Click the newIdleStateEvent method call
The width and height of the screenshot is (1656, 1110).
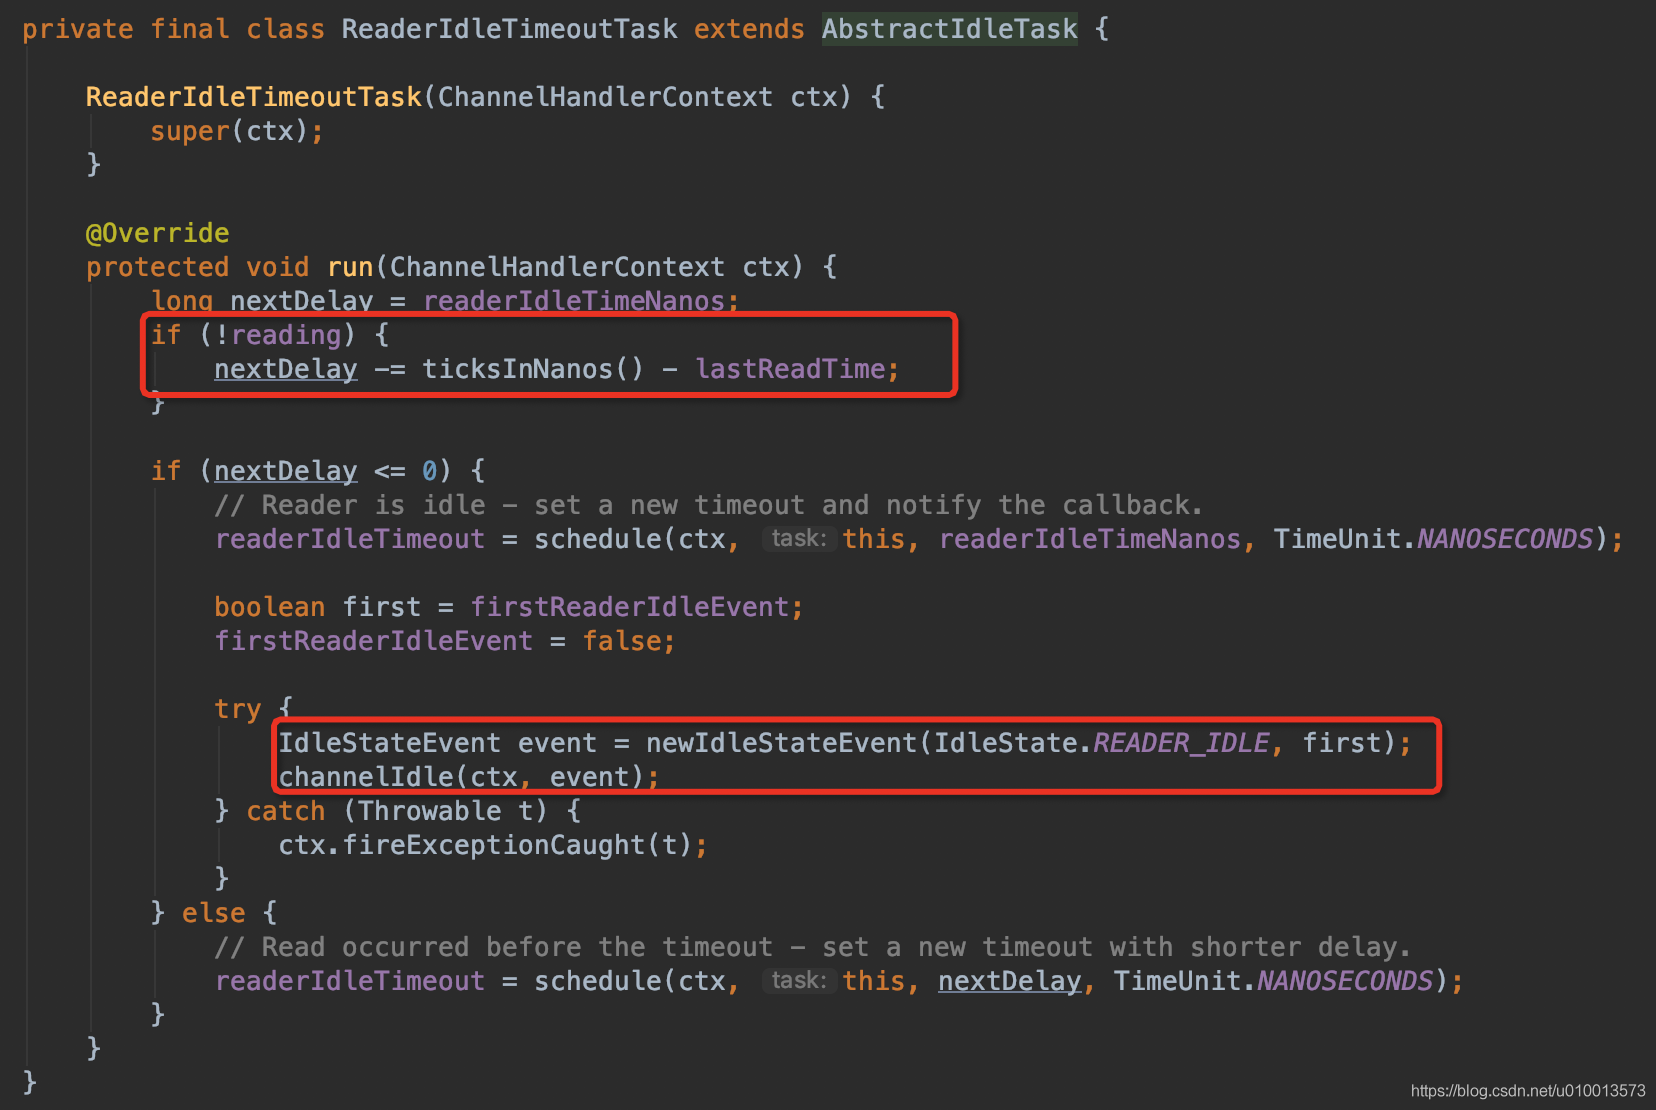click(781, 743)
